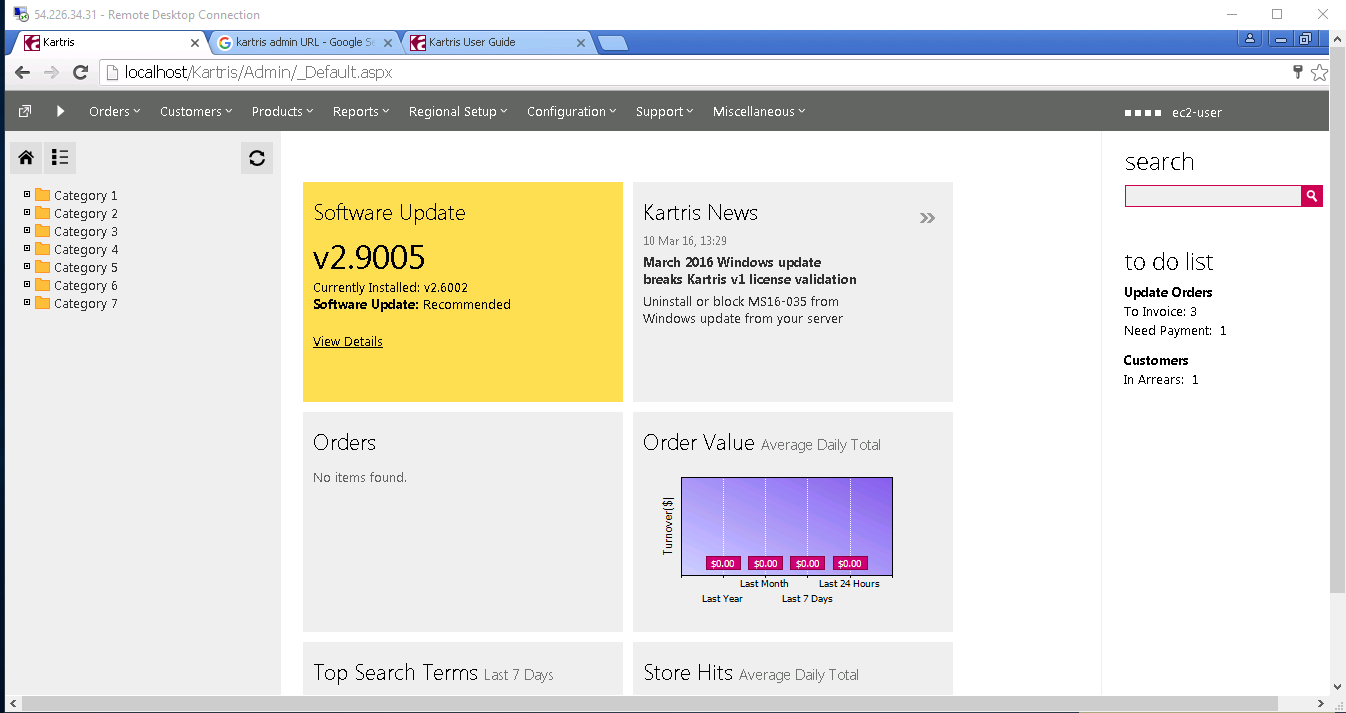Image resolution: width=1346 pixels, height=713 pixels.
Task: Click the magnifier icon to run a search
Action: pyautogui.click(x=1311, y=196)
